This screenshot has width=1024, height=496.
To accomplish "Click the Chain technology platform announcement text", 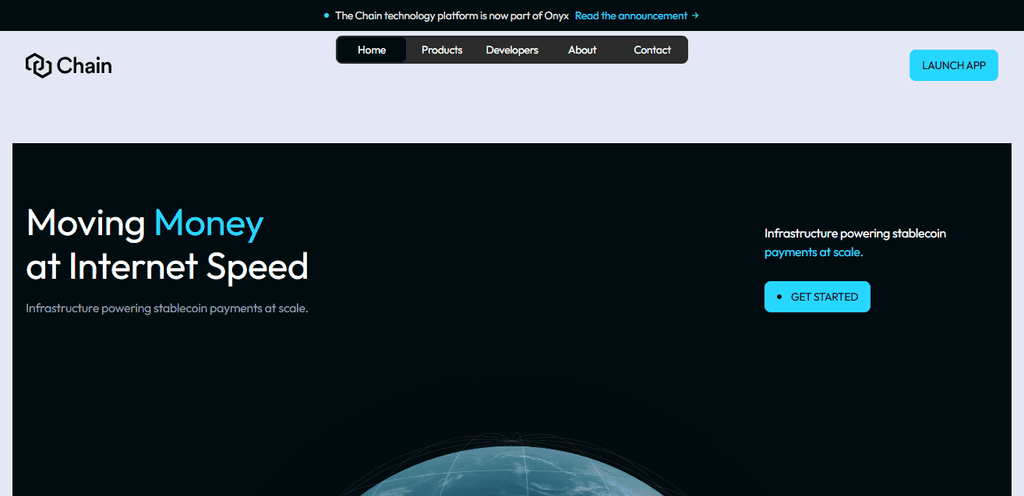I will coord(452,16).
